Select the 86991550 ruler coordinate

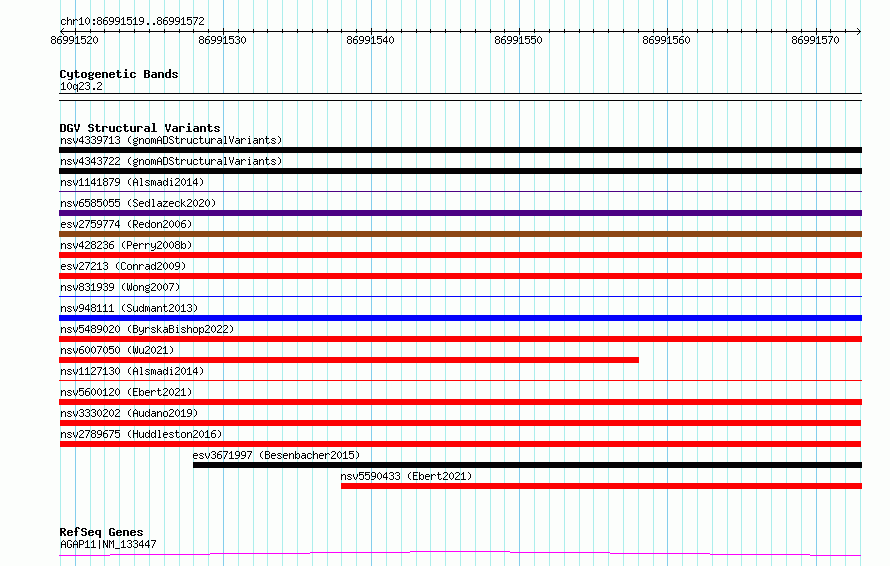tap(518, 40)
